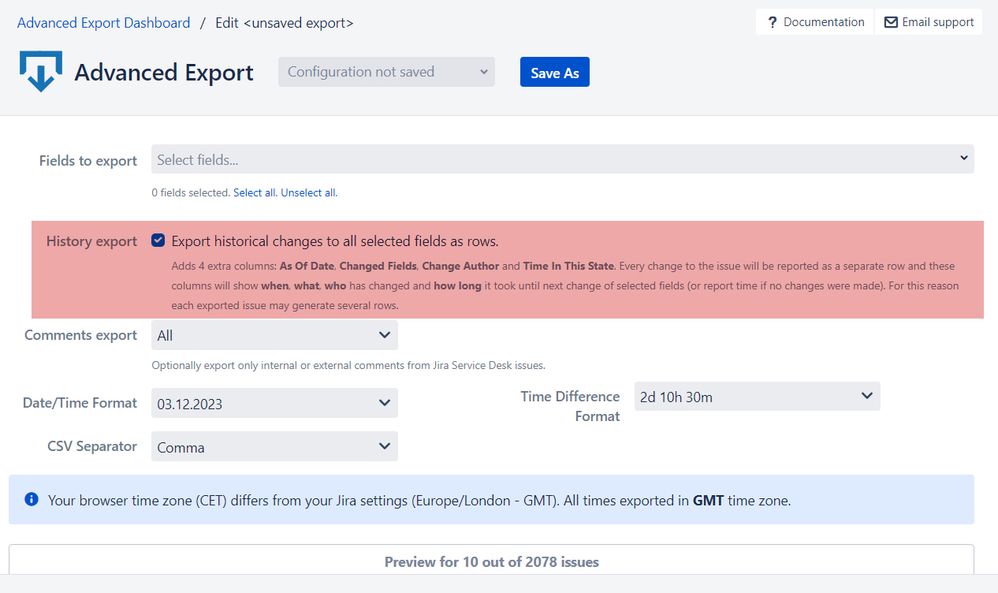This screenshot has width=998, height=593.
Task: Click the browser time zone notice text
Action: pos(419,500)
